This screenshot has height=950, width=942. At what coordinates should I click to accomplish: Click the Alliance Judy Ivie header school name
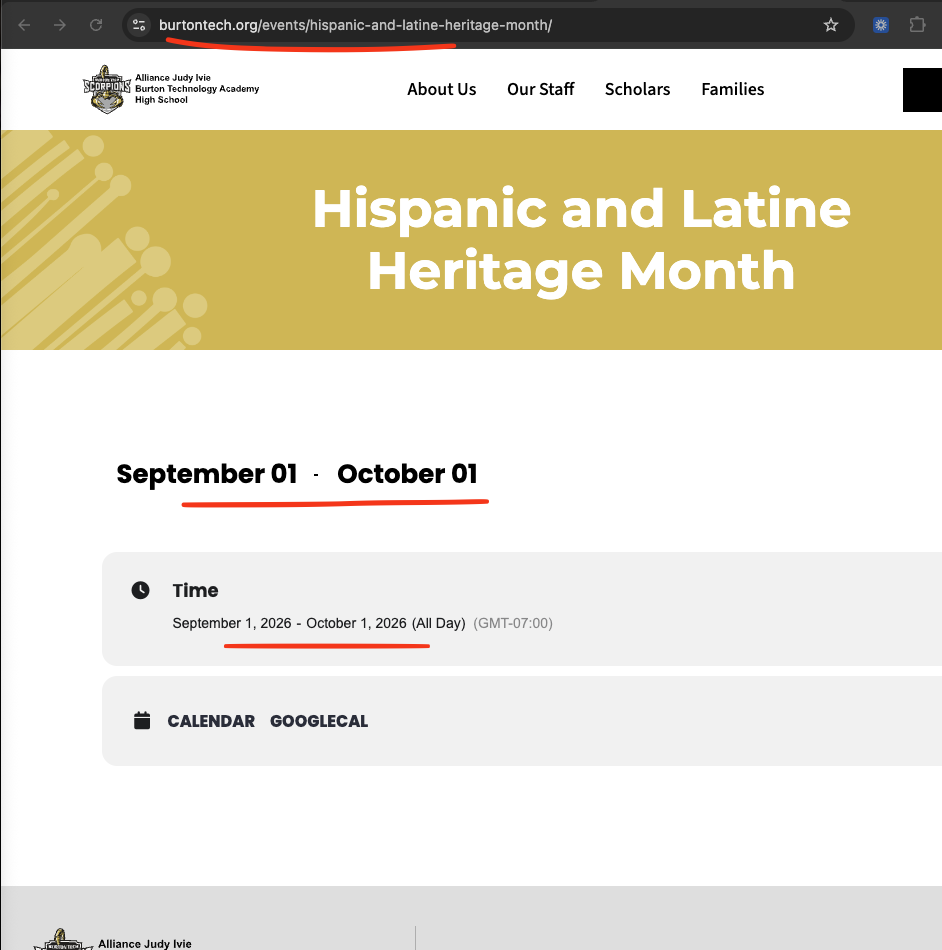[197, 88]
